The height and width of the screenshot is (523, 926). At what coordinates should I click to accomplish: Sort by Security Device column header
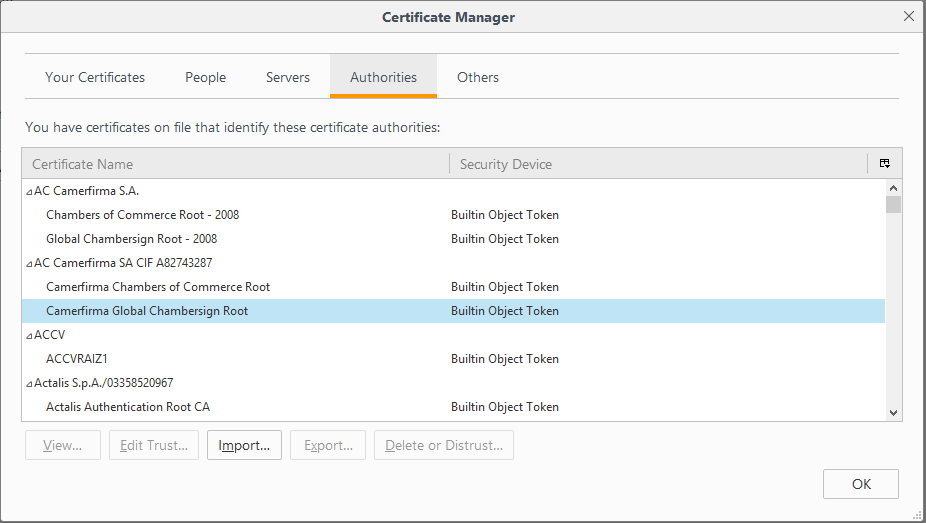pyautogui.click(x=658, y=164)
